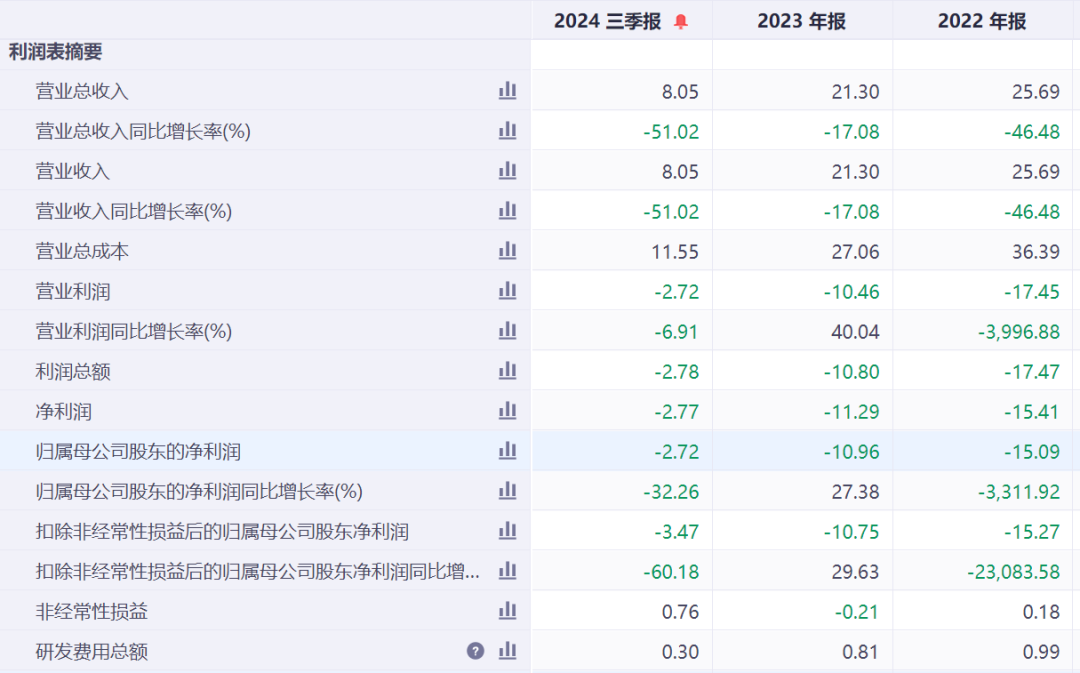
Task: Click the -51.02 value cell
Action: click(x=673, y=131)
